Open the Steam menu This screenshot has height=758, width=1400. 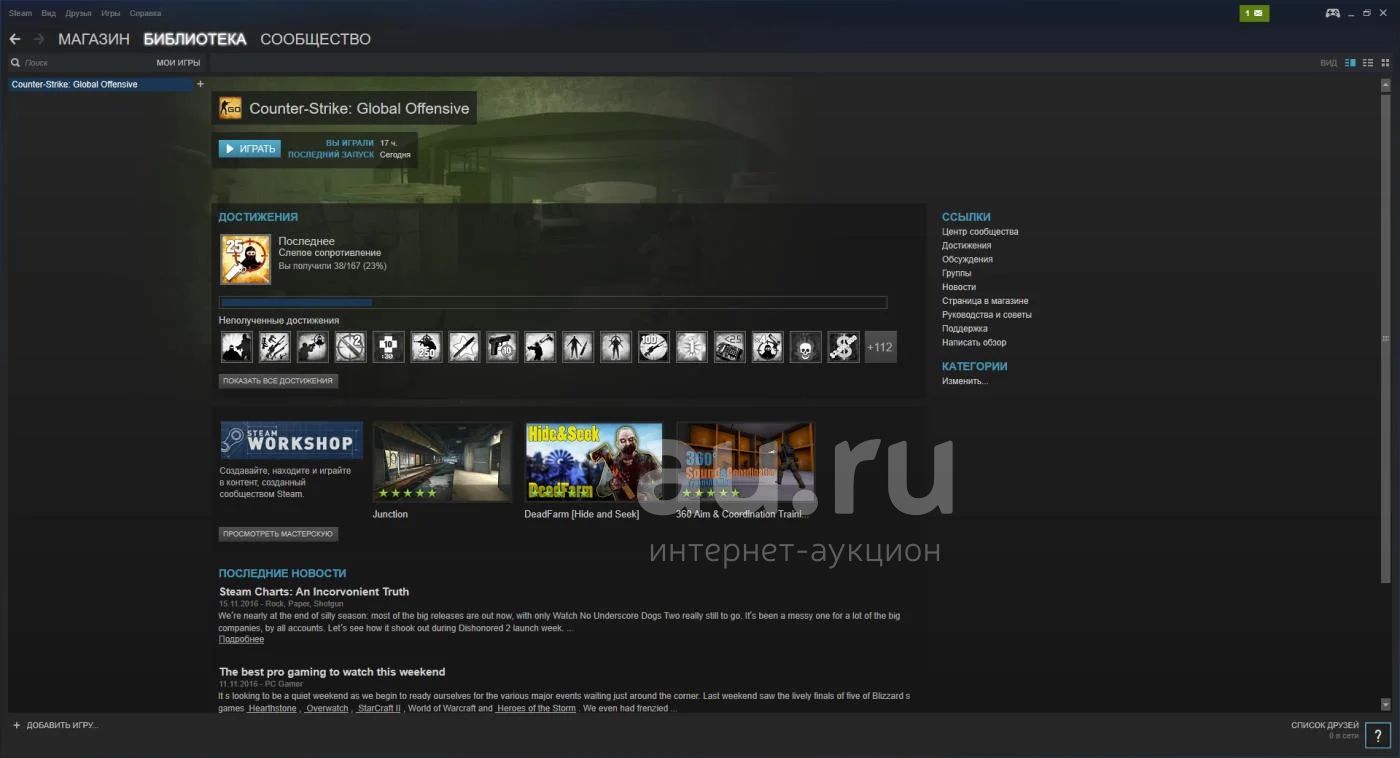coord(20,13)
